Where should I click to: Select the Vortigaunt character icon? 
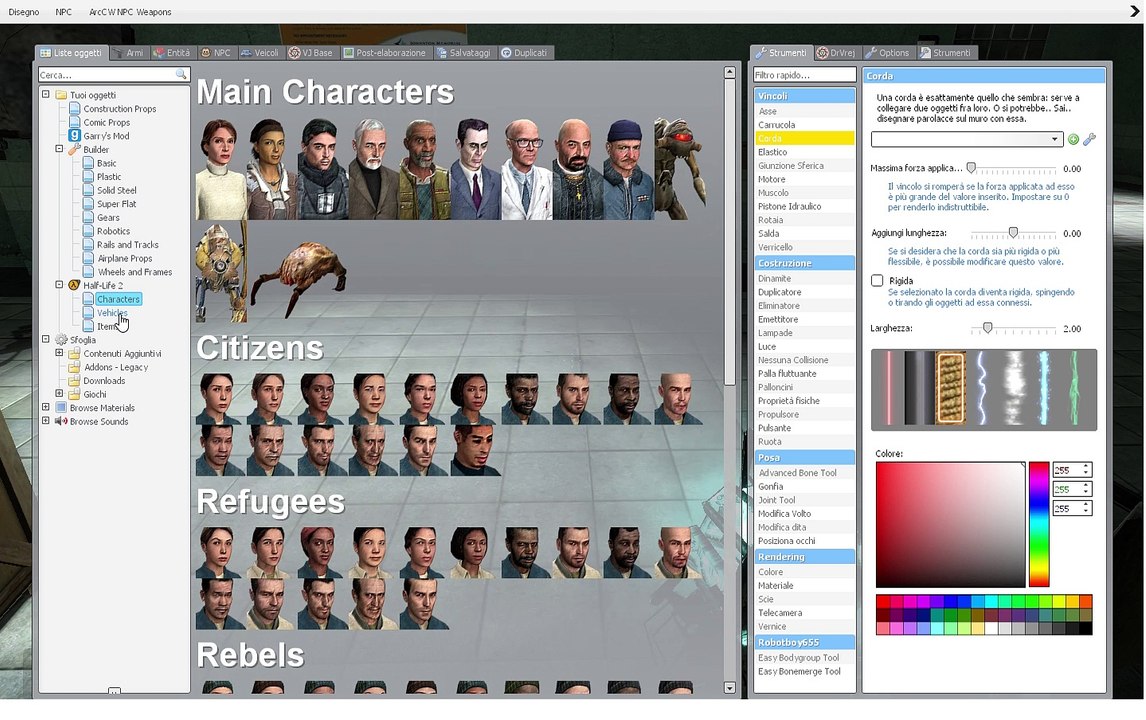coord(680,169)
